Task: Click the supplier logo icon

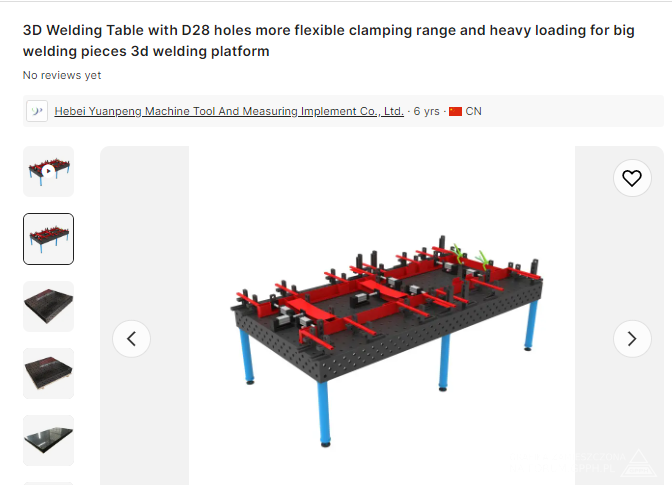Action: tap(37, 111)
